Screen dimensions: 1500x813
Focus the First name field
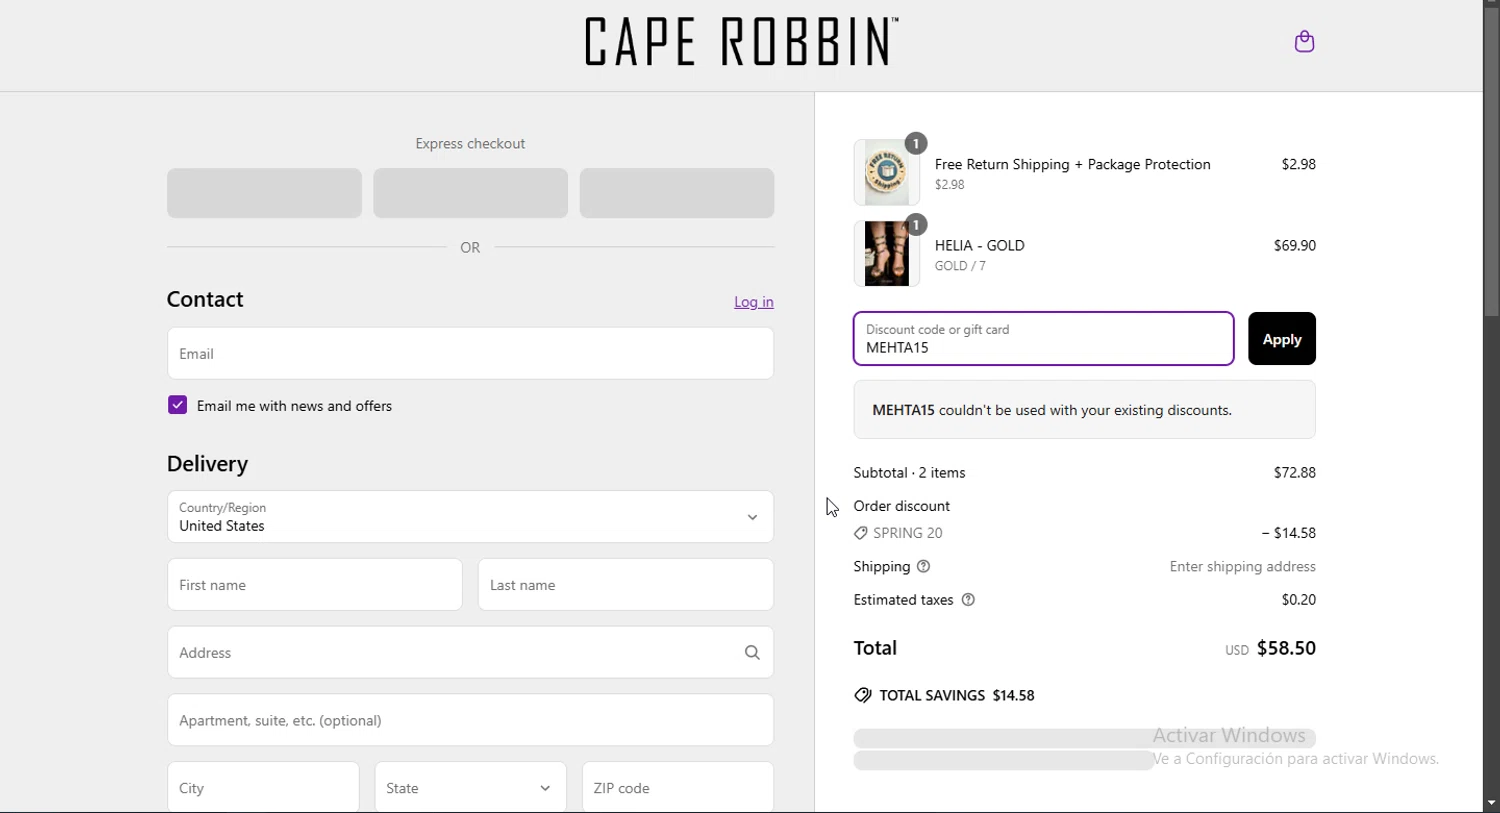314,585
